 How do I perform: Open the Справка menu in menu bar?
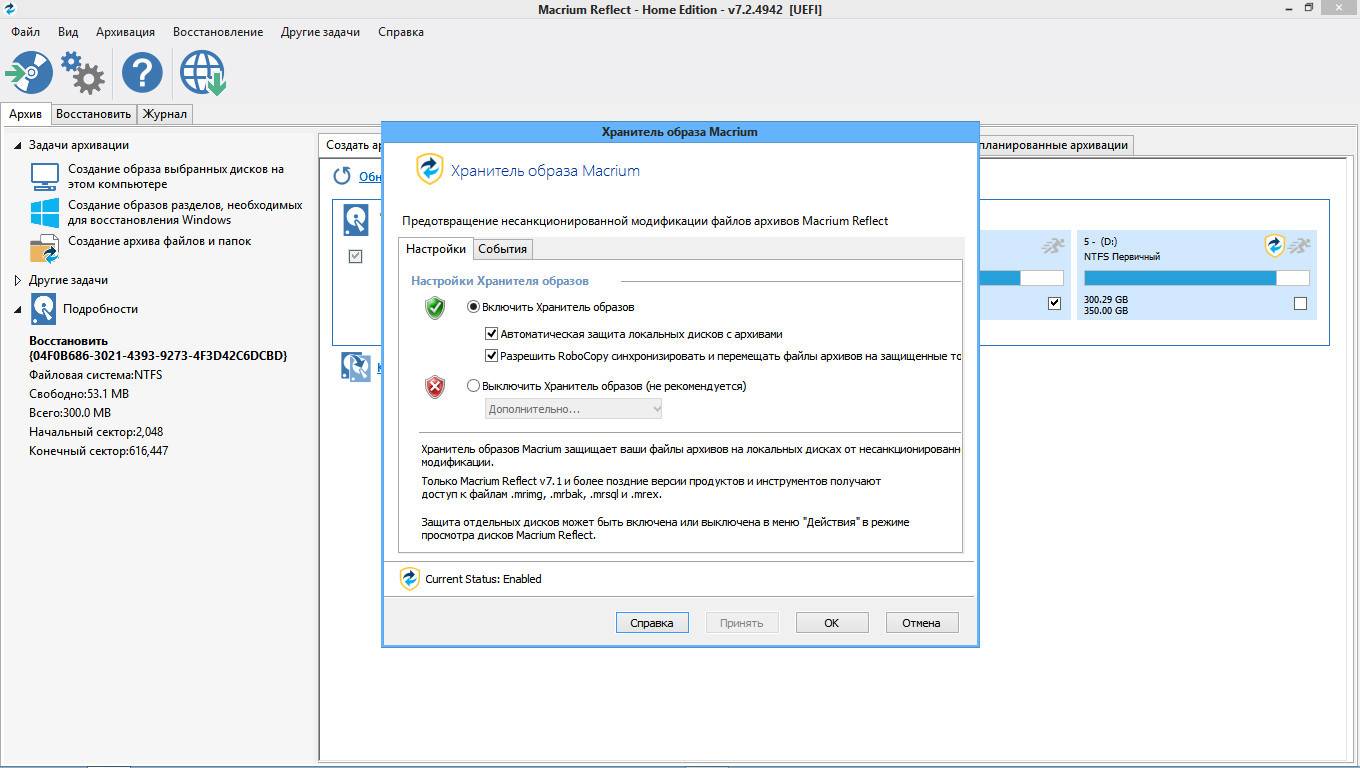[x=401, y=32]
